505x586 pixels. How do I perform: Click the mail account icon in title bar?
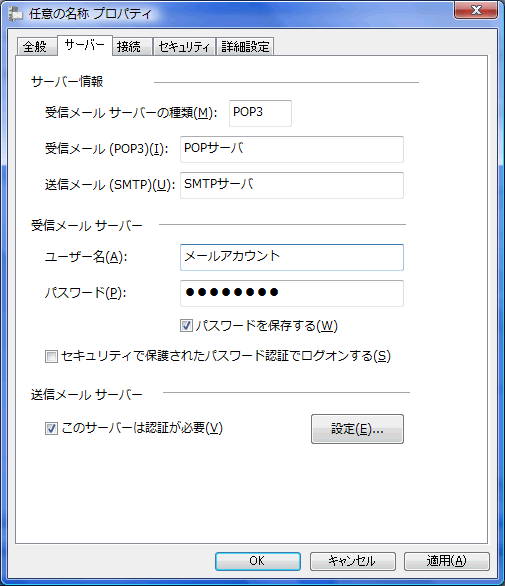[16, 14]
